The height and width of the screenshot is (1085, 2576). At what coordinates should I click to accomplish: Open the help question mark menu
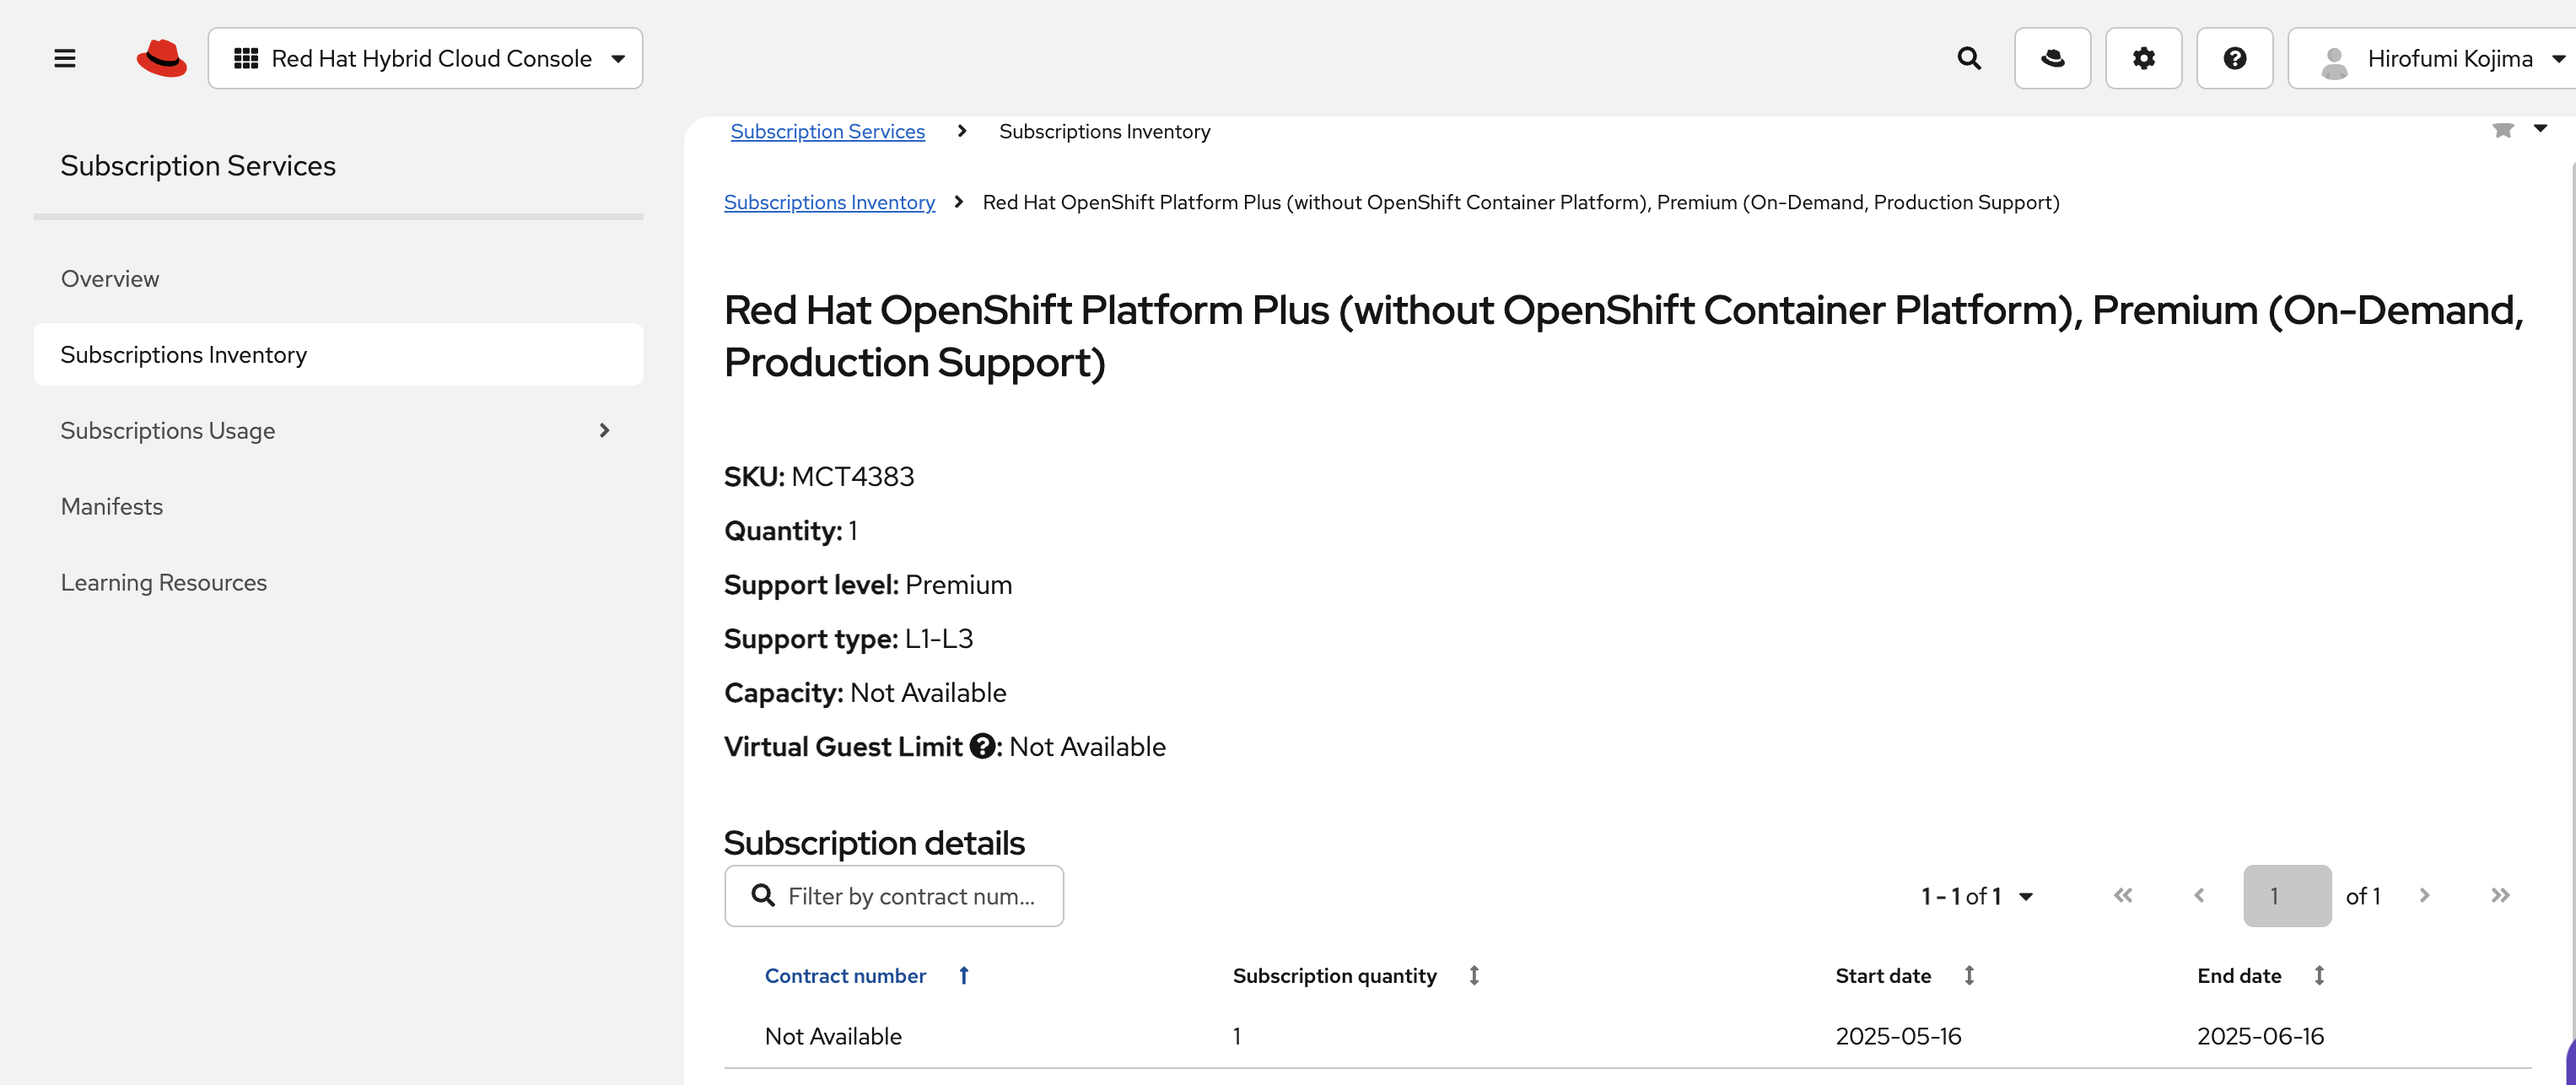(x=2234, y=58)
